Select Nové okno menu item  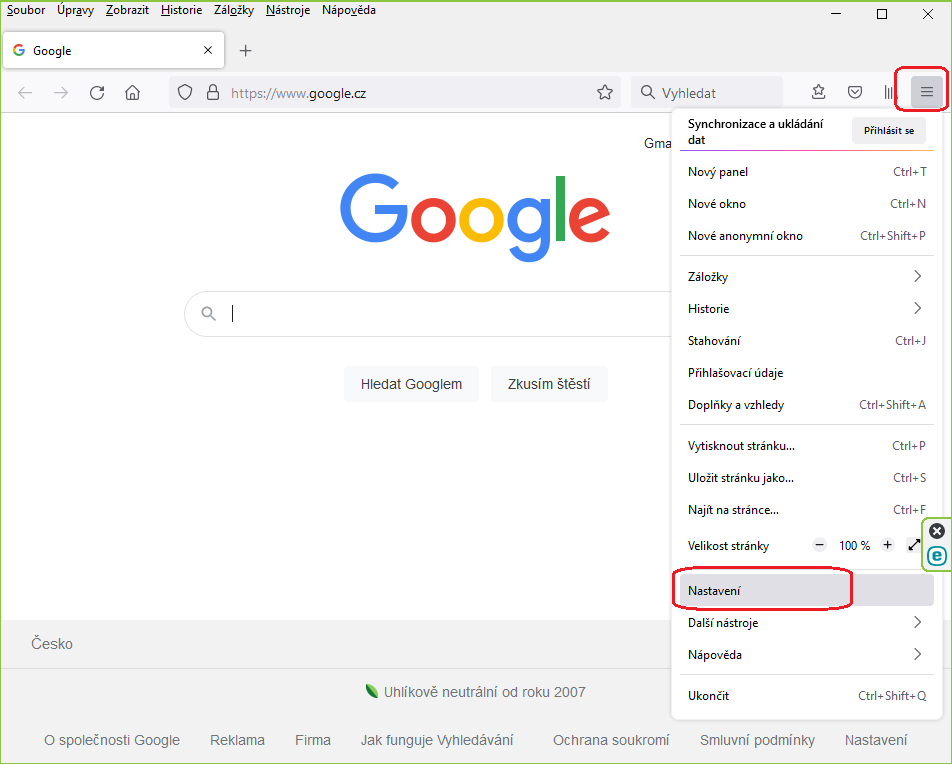tap(806, 203)
